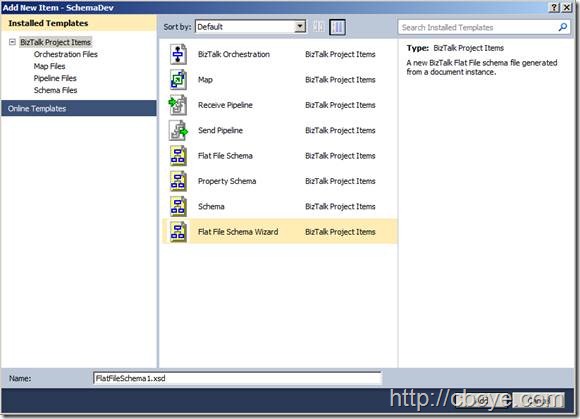Click the Name input field
The width and height of the screenshot is (580, 419).
[x=237, y=378]
